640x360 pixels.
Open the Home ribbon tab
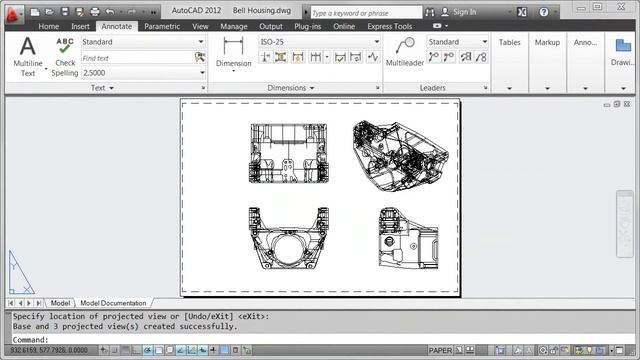49,26
